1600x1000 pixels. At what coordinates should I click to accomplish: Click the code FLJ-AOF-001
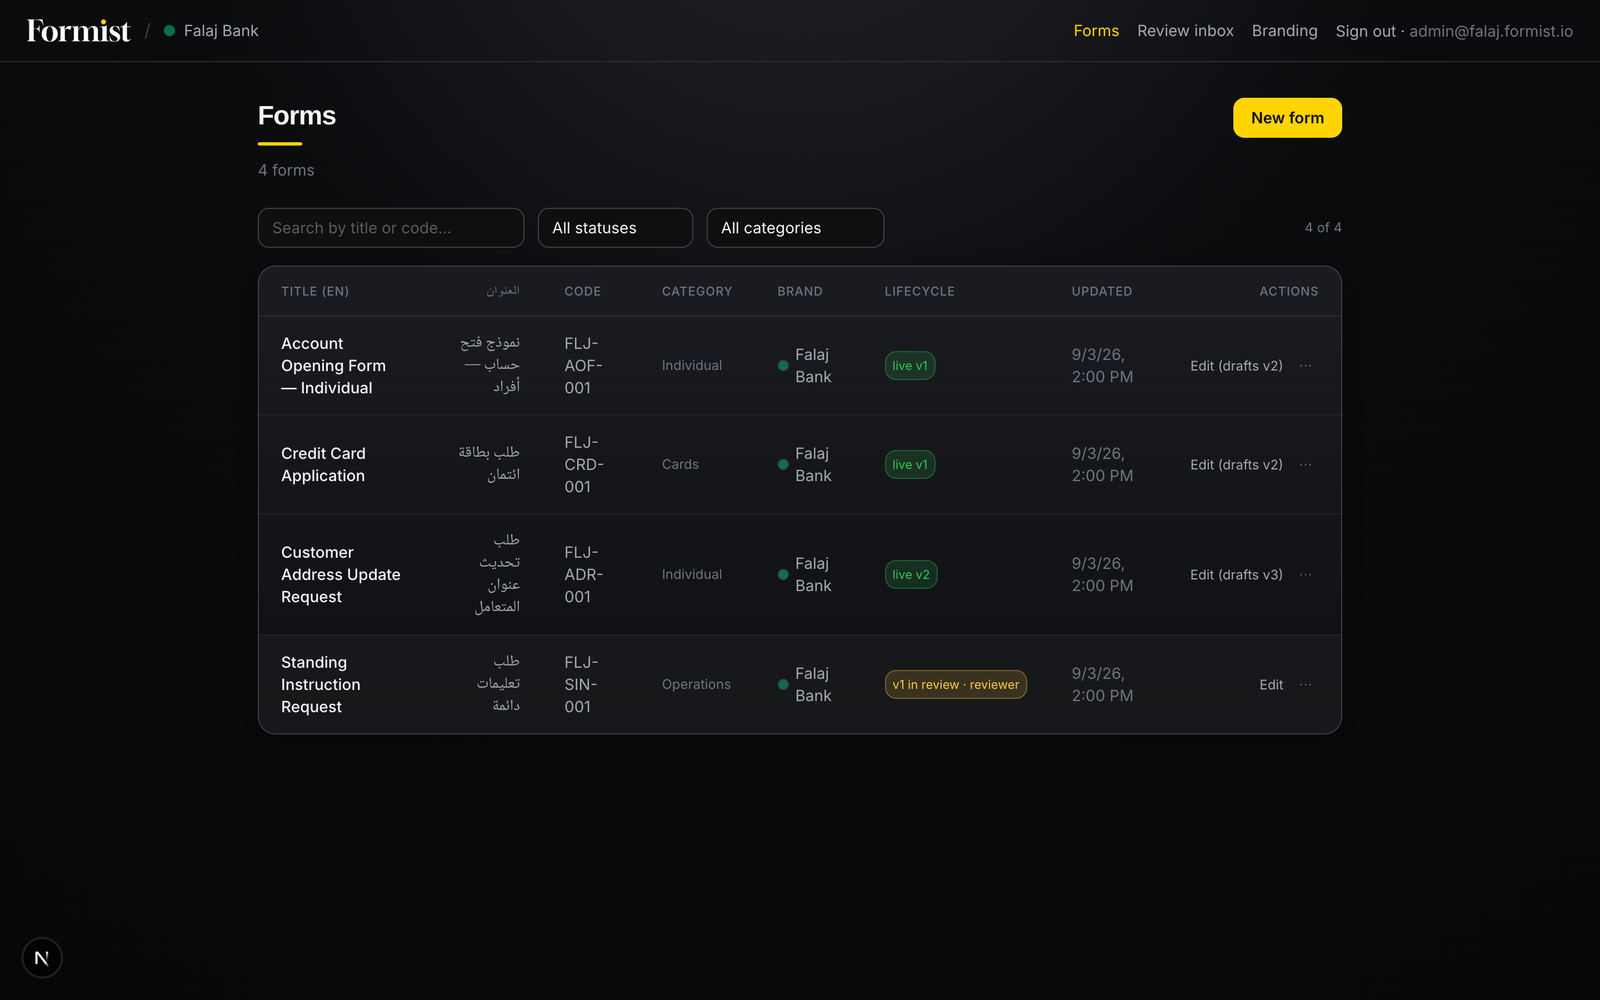pos(583,366)
